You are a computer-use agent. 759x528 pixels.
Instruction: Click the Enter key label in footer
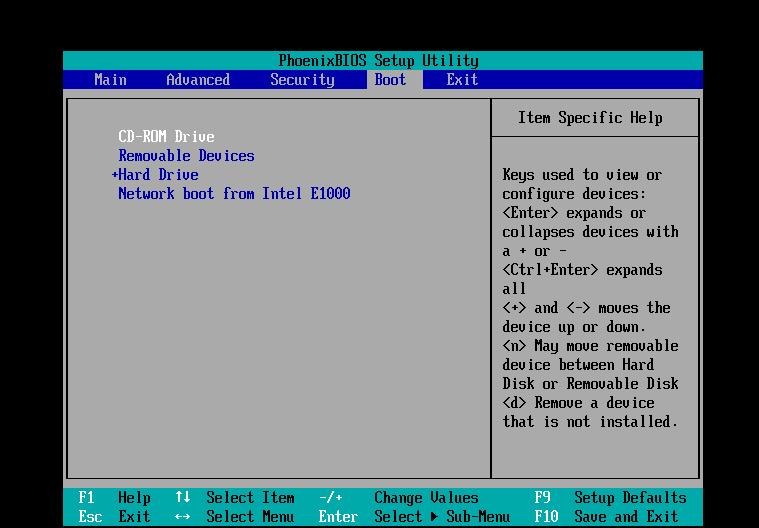338,516
